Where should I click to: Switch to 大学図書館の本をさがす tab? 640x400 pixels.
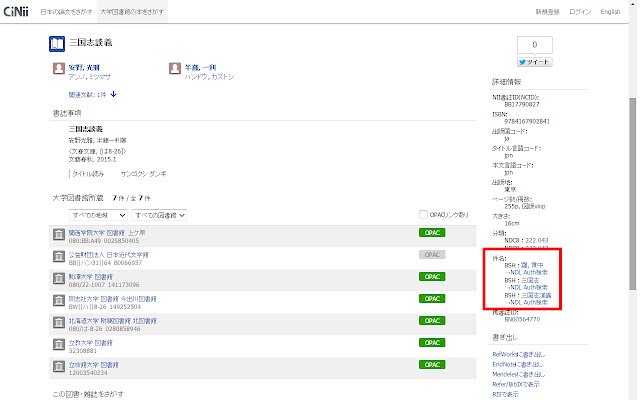click(x=132, y=12)
